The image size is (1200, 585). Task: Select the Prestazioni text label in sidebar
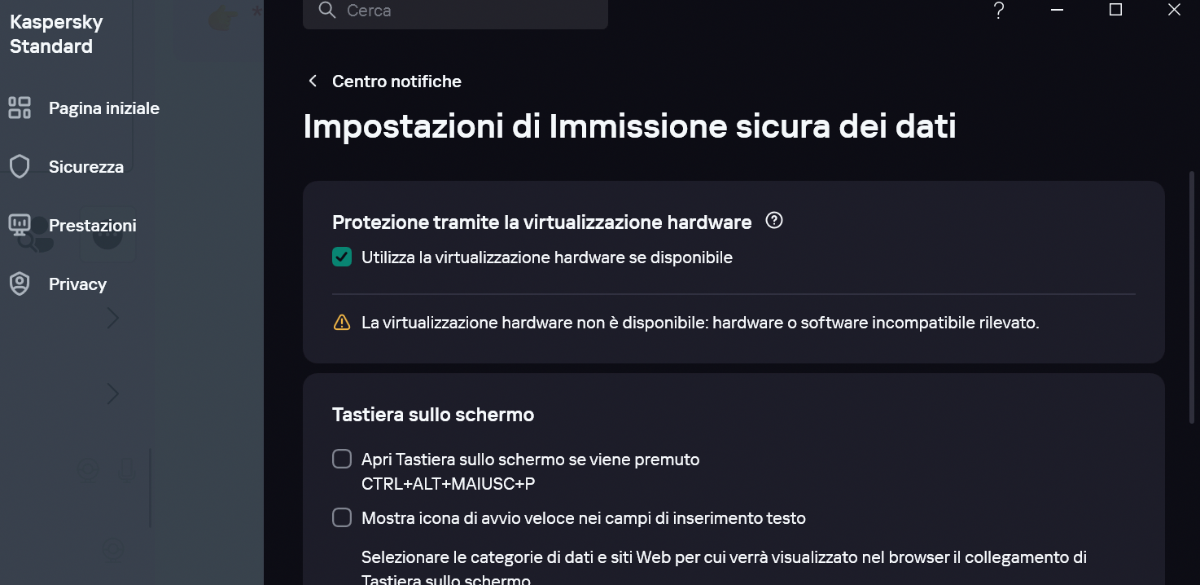pyautogui.click(x=92, y=225)
